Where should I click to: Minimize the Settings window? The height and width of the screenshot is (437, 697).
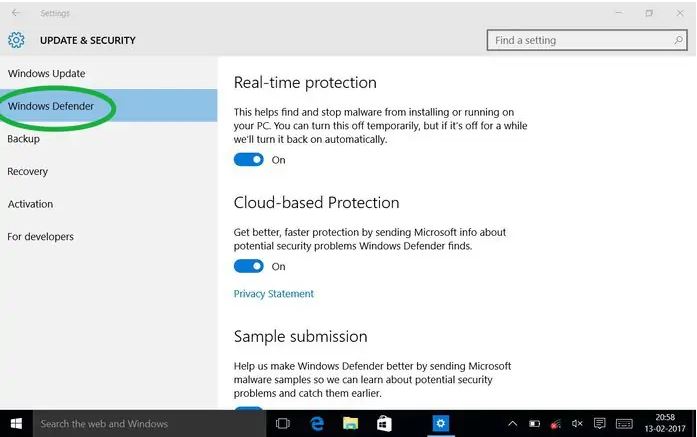619,13
